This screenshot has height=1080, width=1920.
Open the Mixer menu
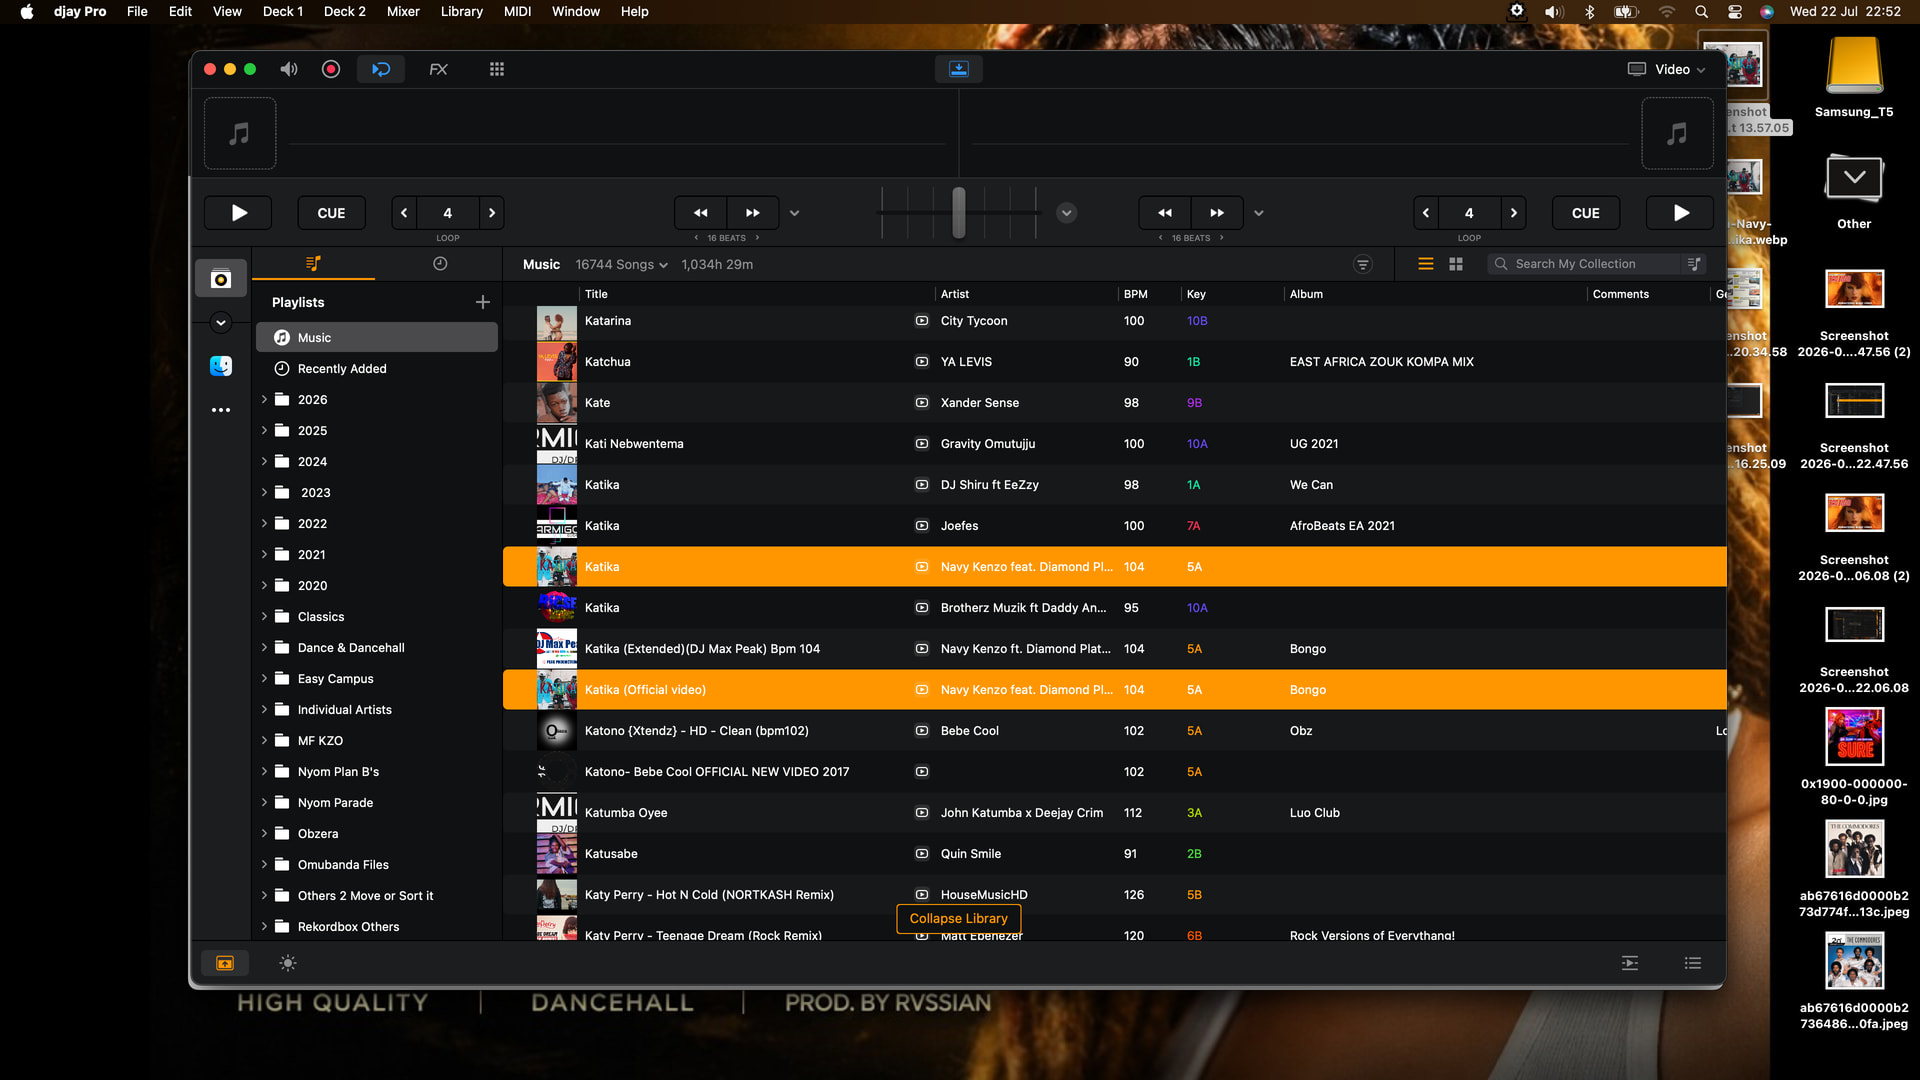[403, 12]
